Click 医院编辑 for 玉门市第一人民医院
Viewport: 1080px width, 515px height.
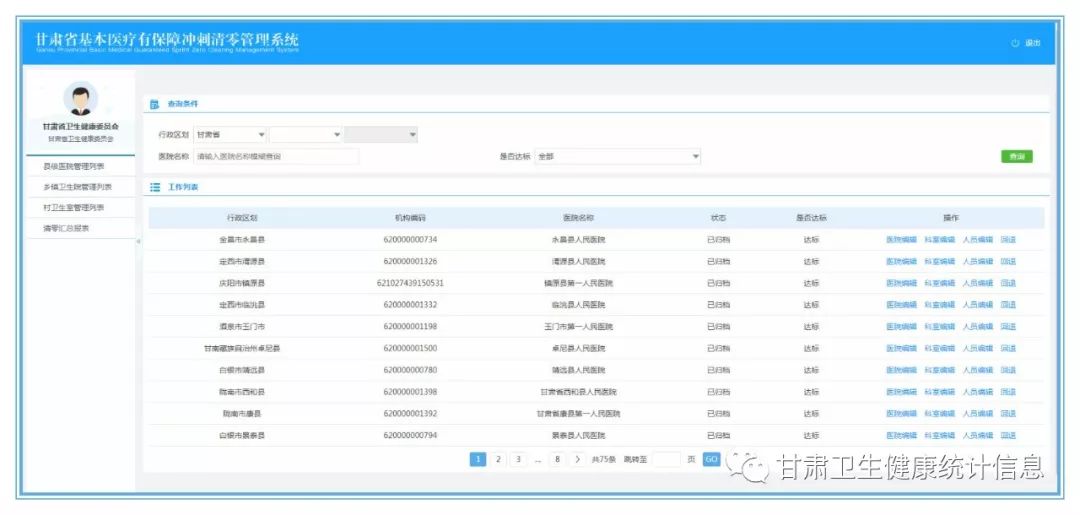pyautogui.click(x=901, y=326)
